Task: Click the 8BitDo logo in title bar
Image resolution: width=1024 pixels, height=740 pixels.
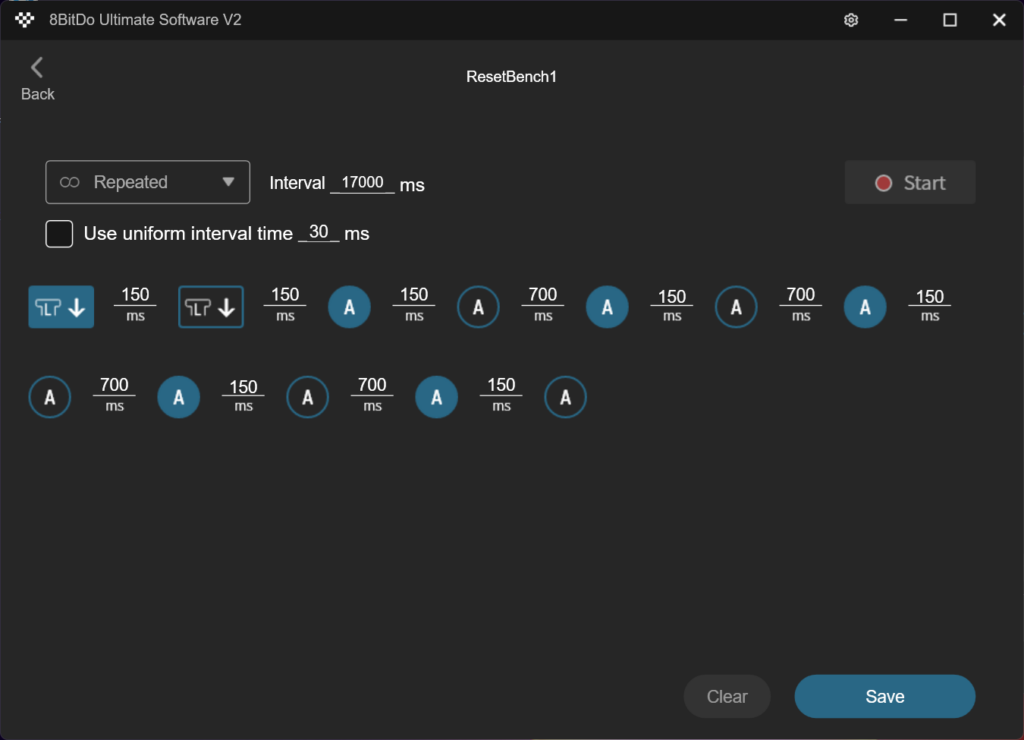Action: (24, 20)
